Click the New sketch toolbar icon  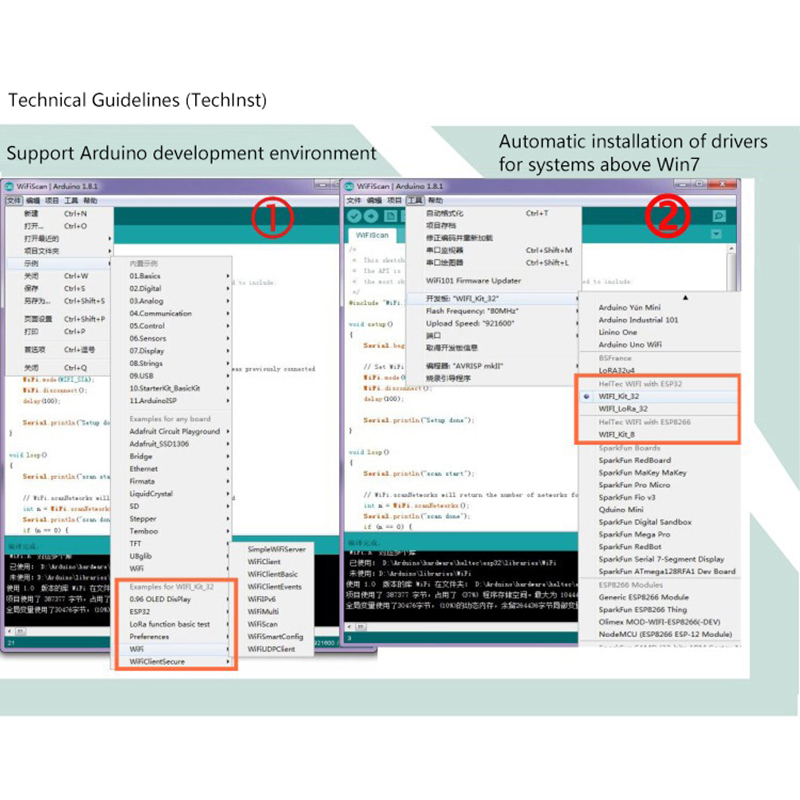(x=389, y=216)
